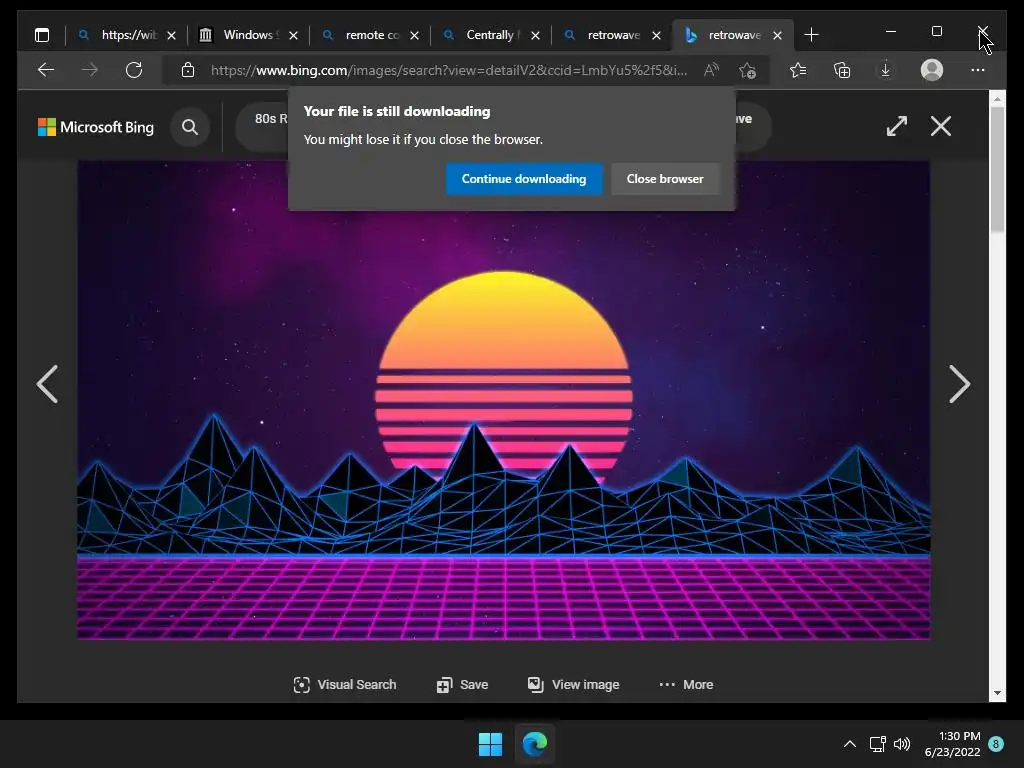The height and width of the screenshot is (768, 1024).
Task: Click Continue downloading button
Action: point(524,179)
